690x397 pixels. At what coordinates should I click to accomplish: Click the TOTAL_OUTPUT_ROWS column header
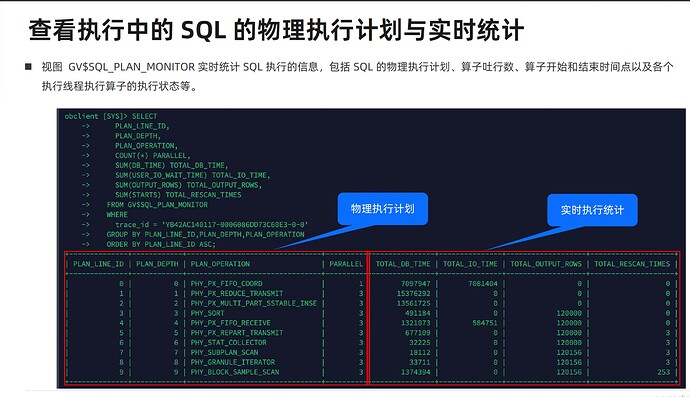coord(546,264)
